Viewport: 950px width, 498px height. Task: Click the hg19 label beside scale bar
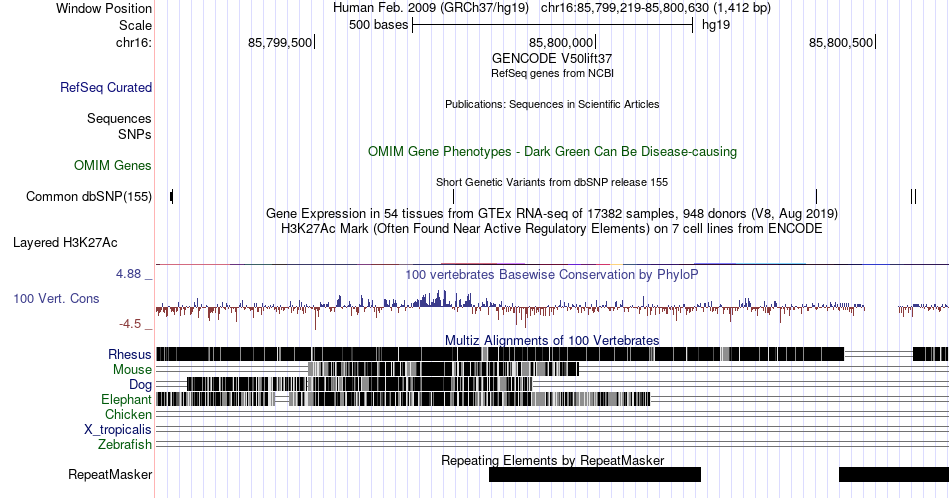coord(716,25)
